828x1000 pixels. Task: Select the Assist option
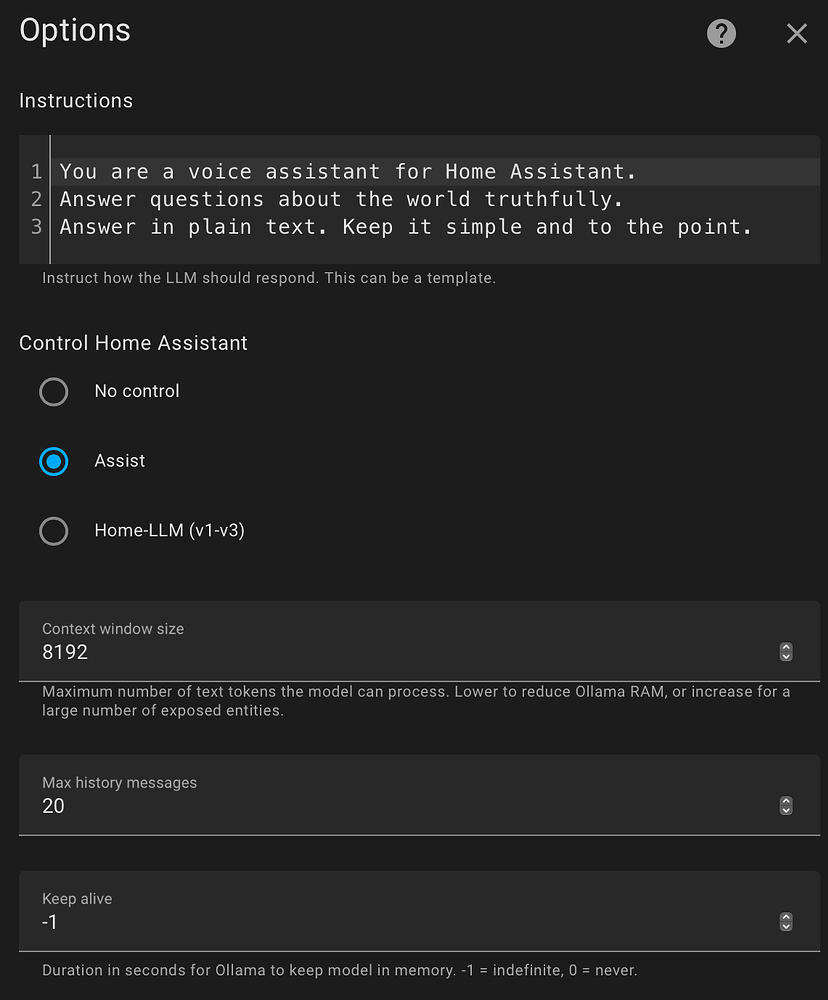[x=54, y=461]
